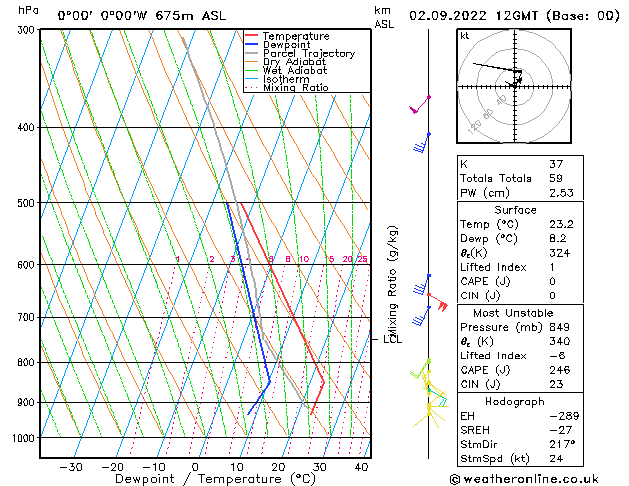Click the 1000 hPa pressure label
Screen dimensions: 629x486
click(x=25, y=438)
